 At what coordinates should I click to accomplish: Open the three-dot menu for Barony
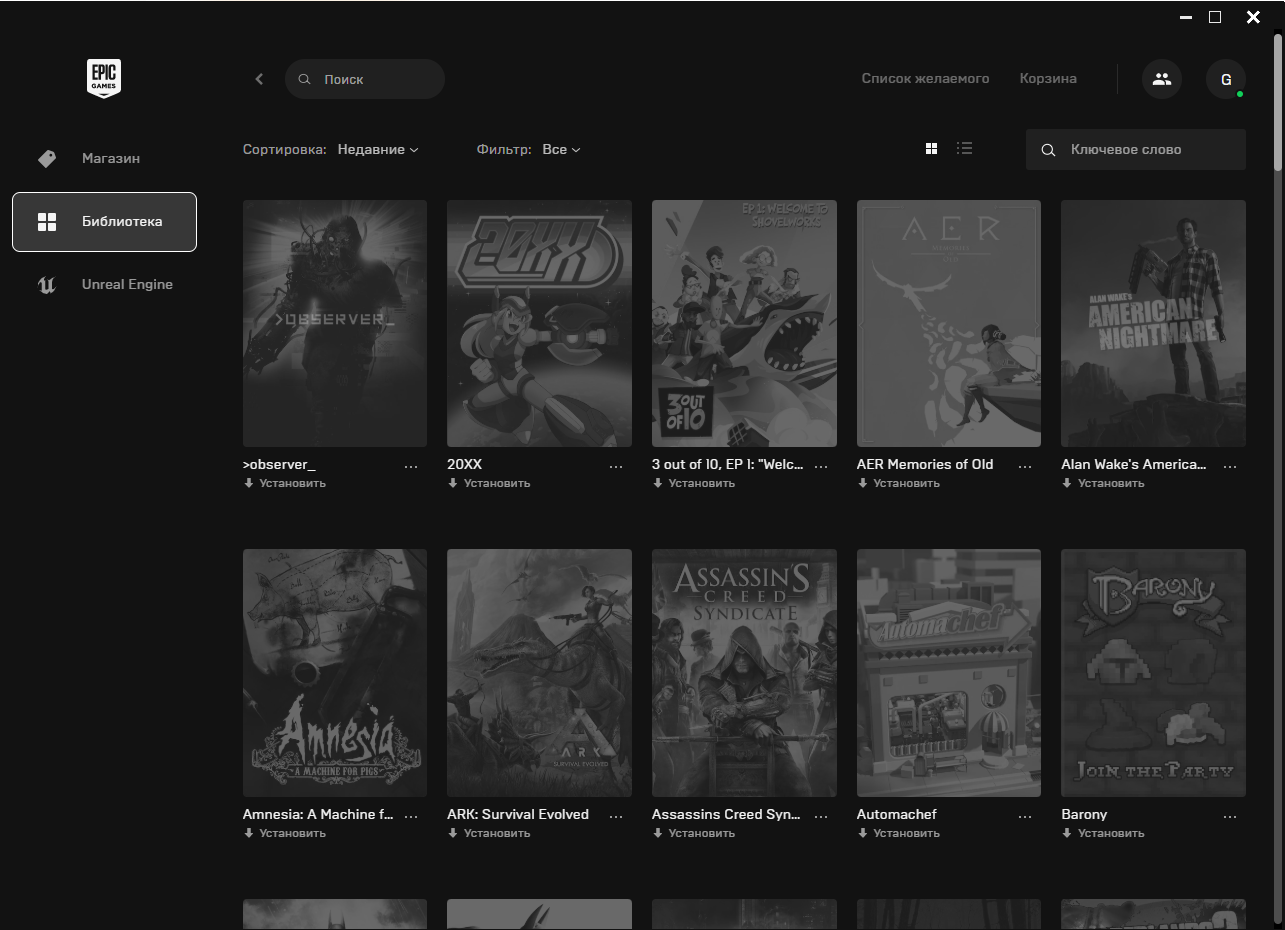pyautogui.click(x=1230, y=816)
